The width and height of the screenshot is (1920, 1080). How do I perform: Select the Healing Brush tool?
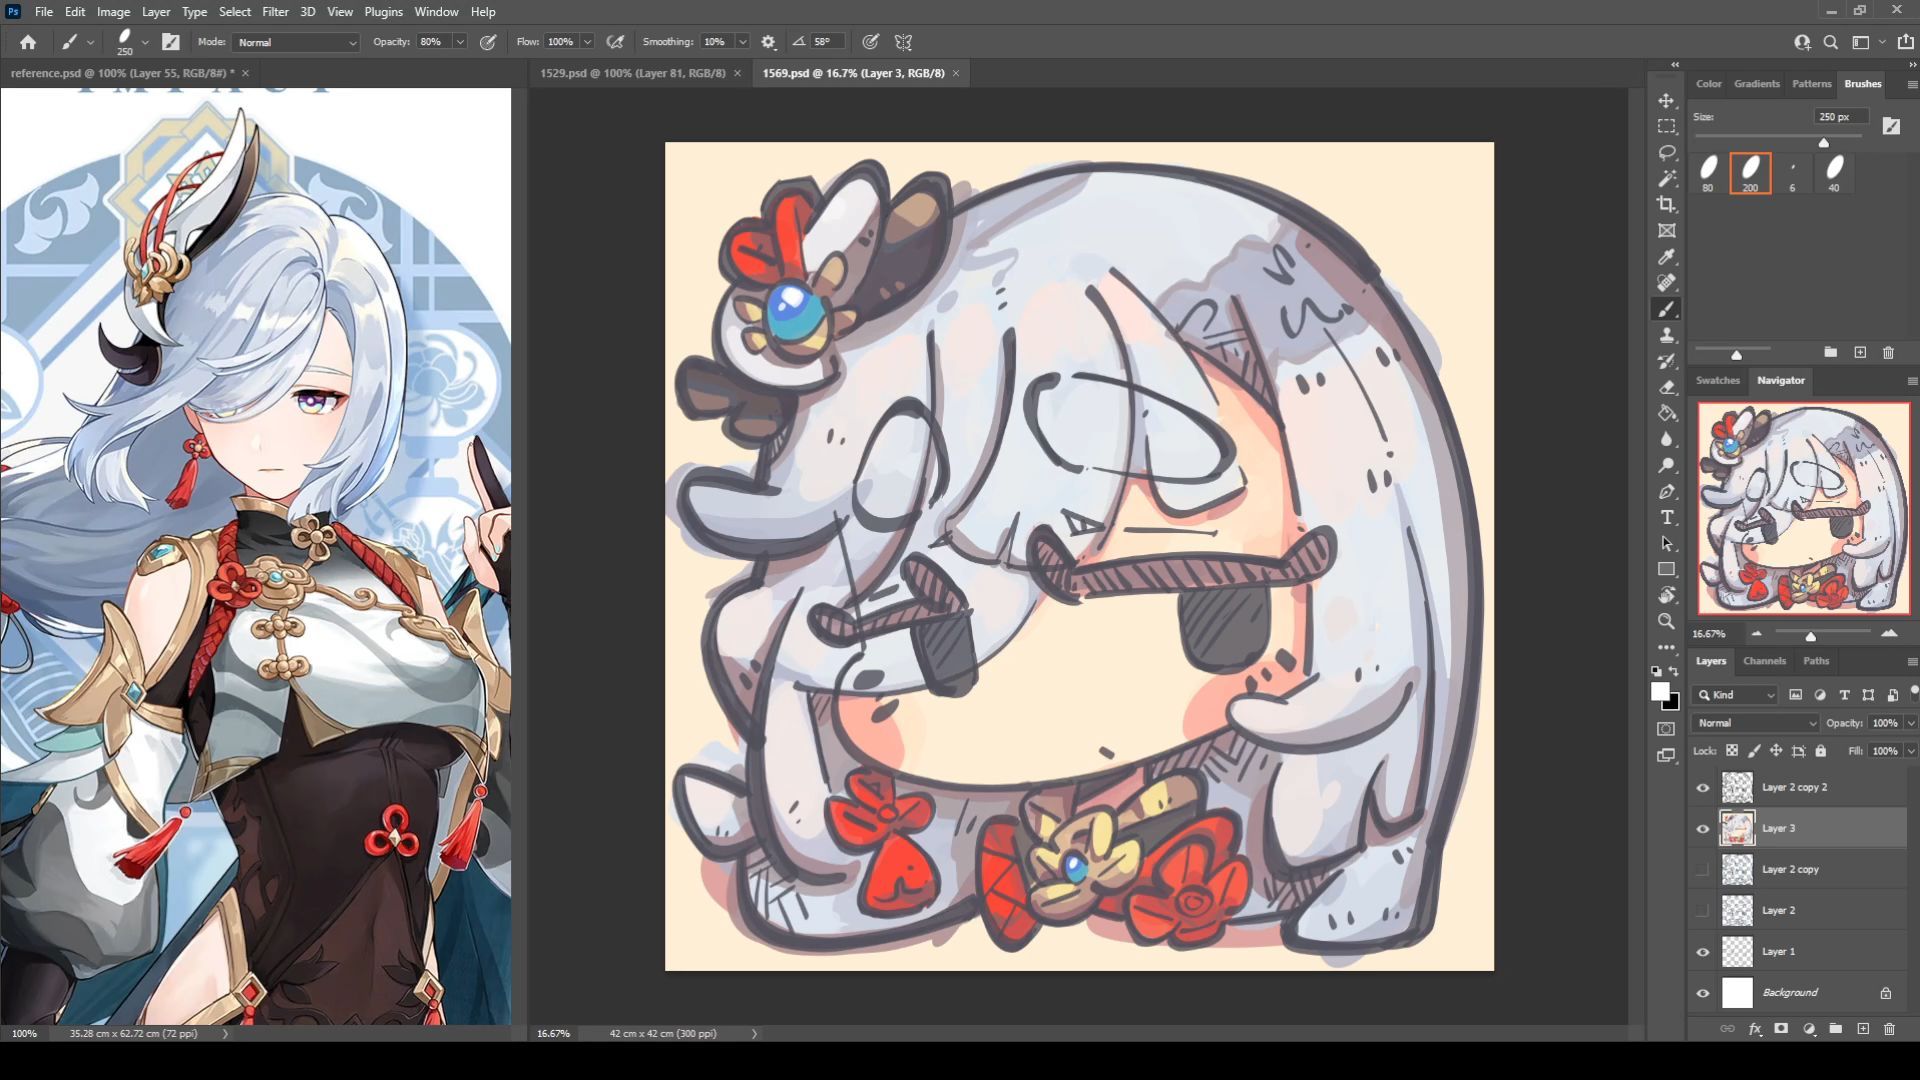pos(1666,283)
